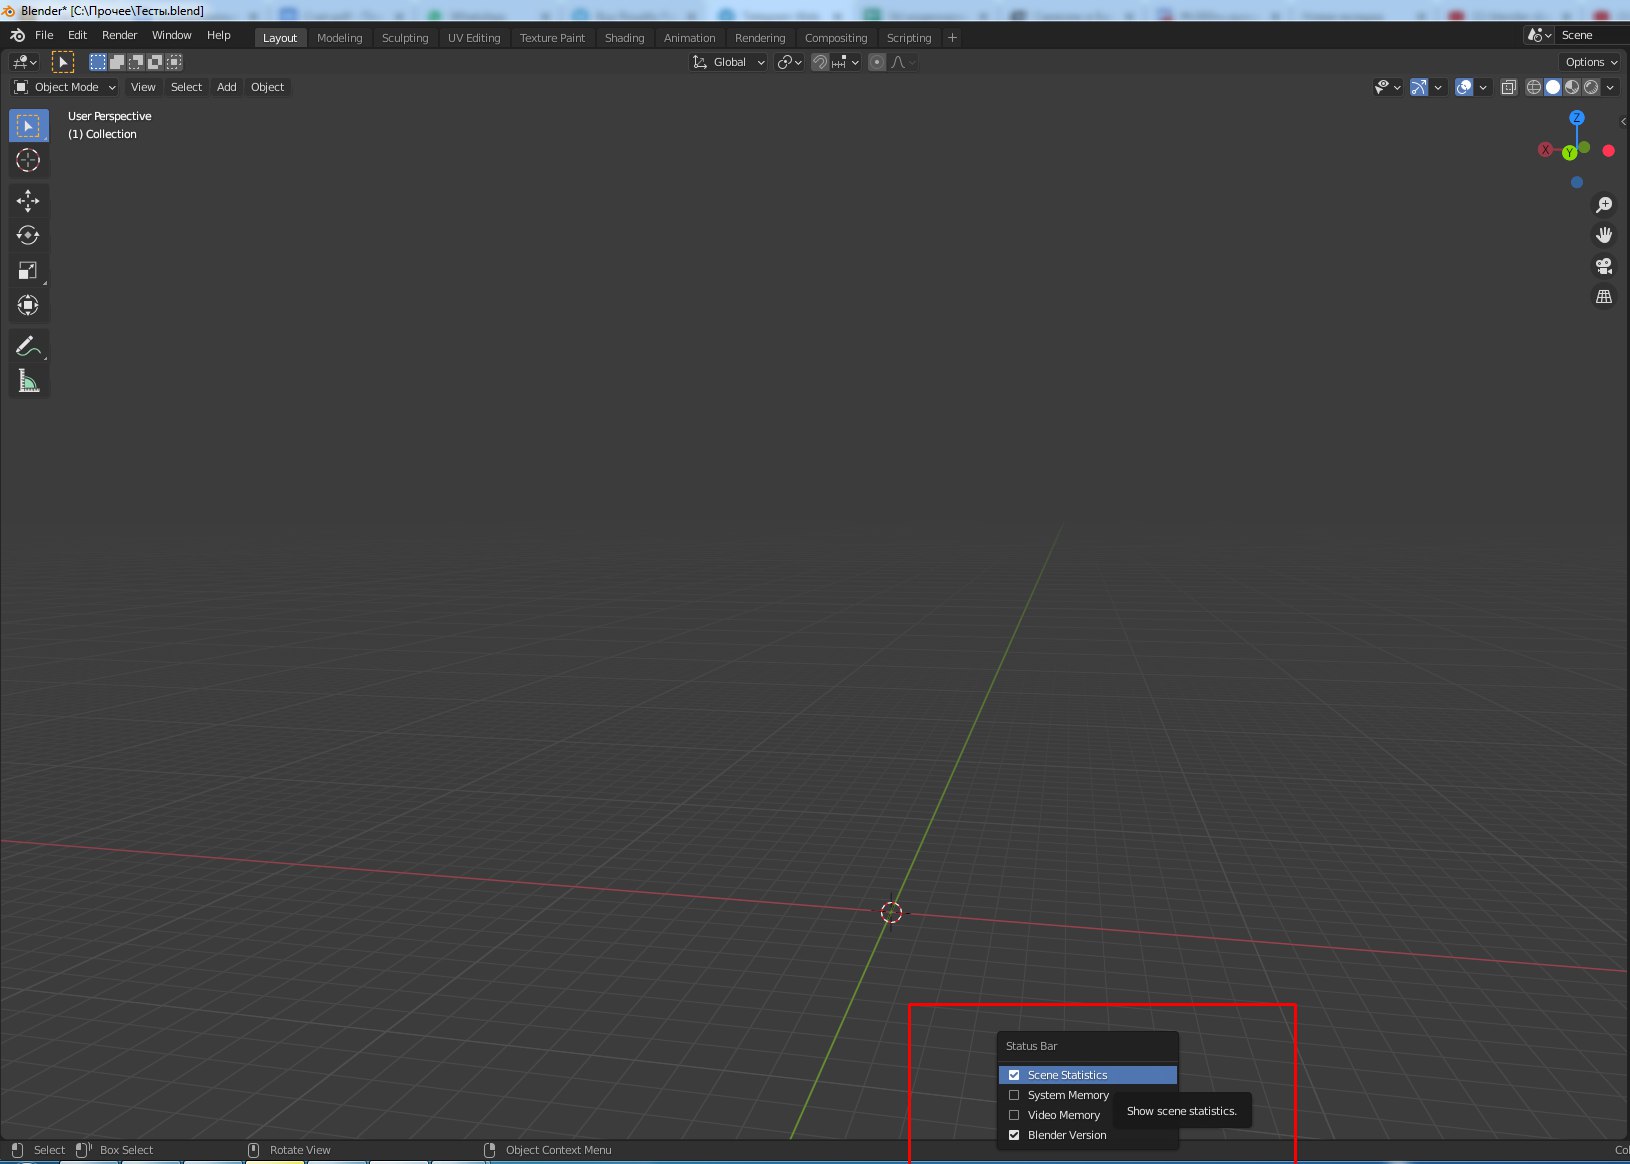The height and width of the screenshot is (1164, 1630).
Task: Open the viewport Select menu
Action: point(186,87)
